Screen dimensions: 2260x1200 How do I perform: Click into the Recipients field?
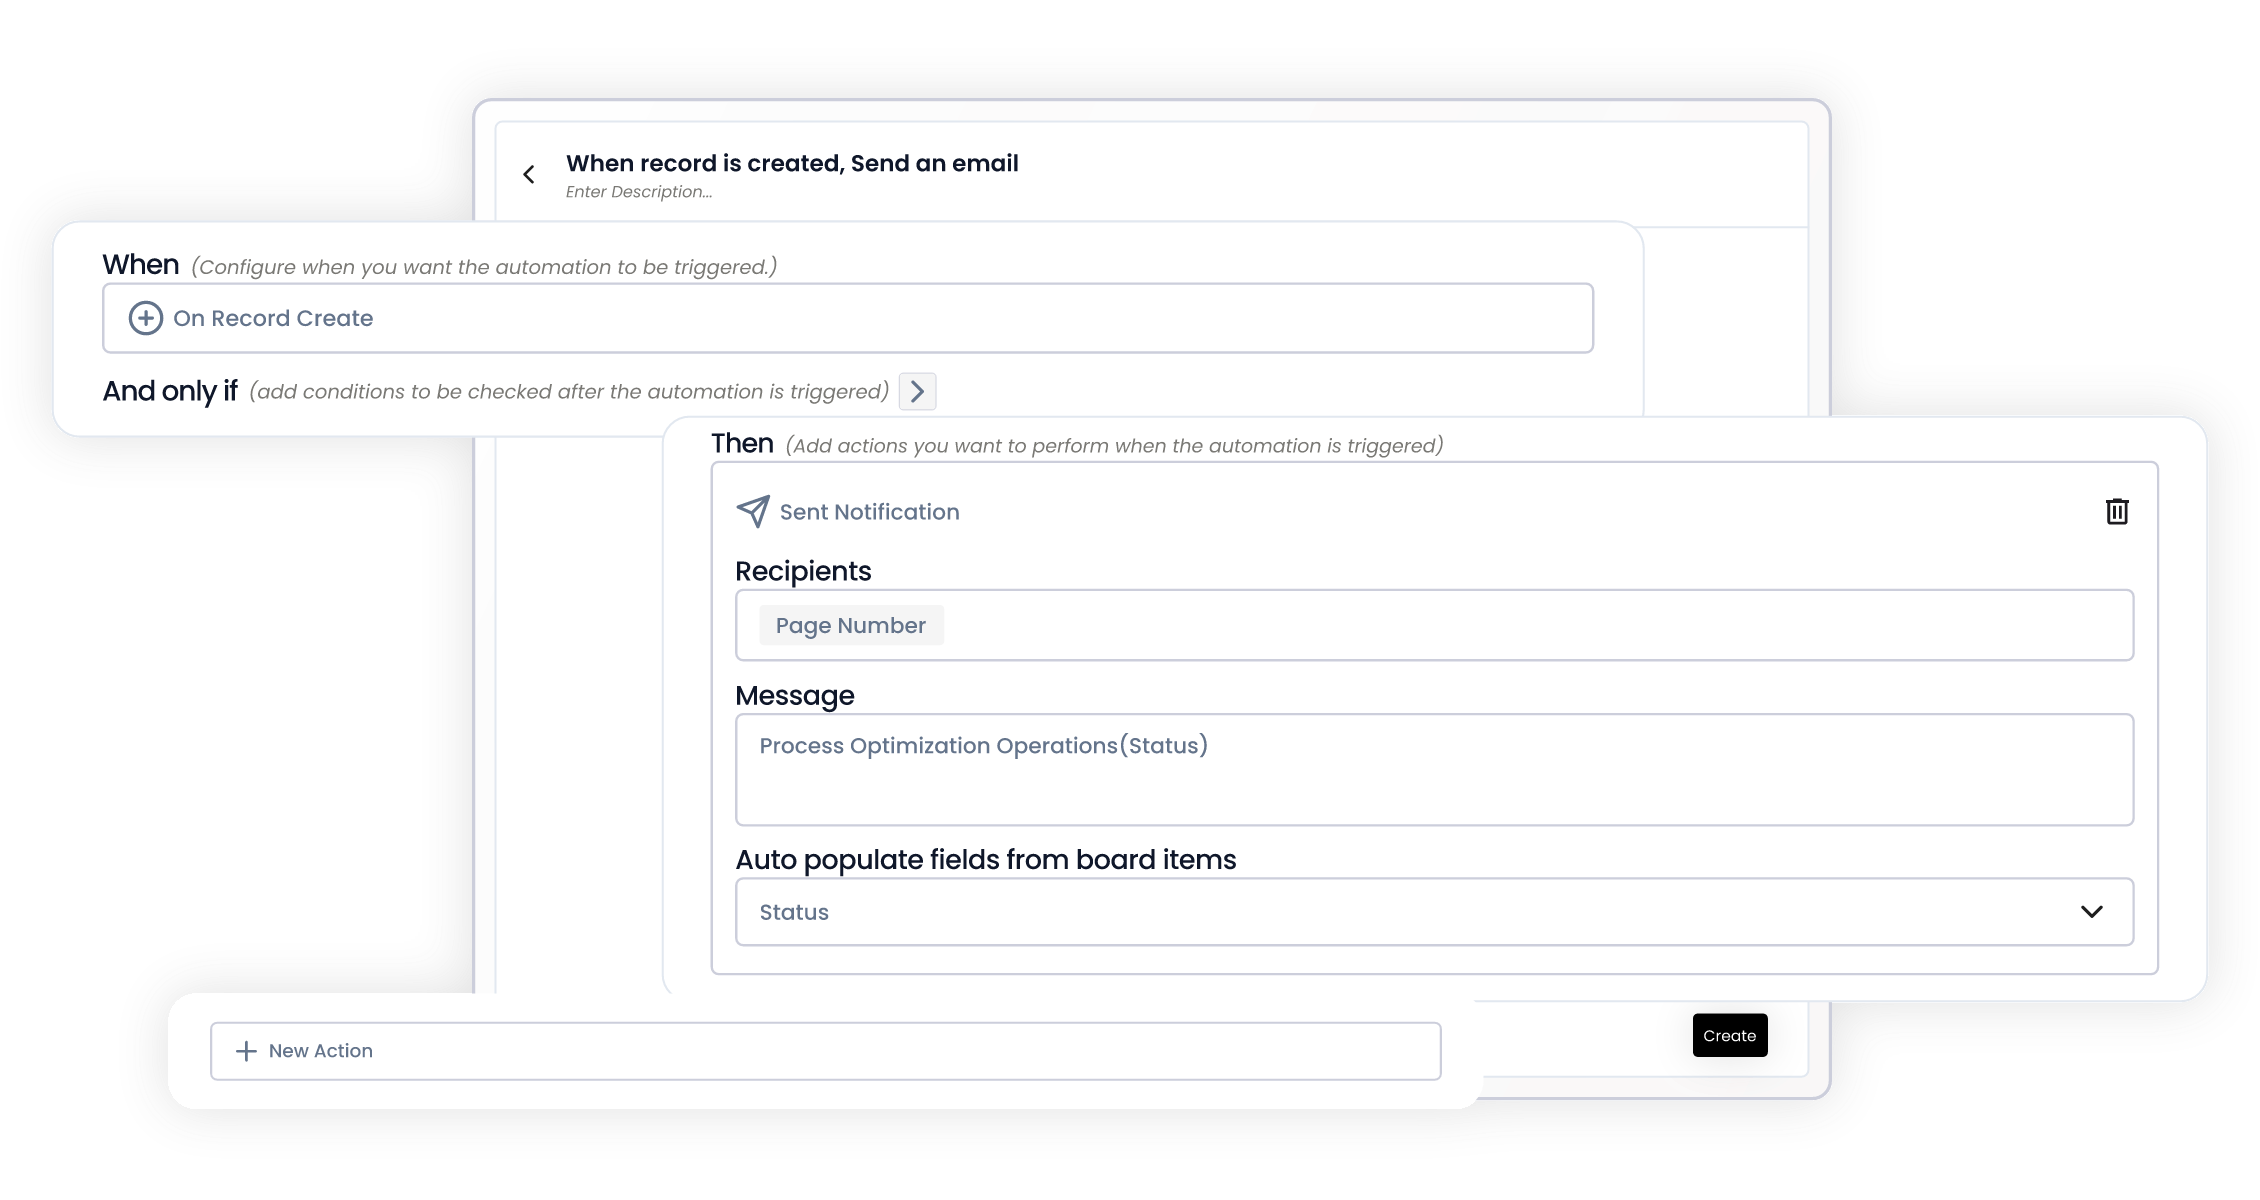[x=1434, y=625]
